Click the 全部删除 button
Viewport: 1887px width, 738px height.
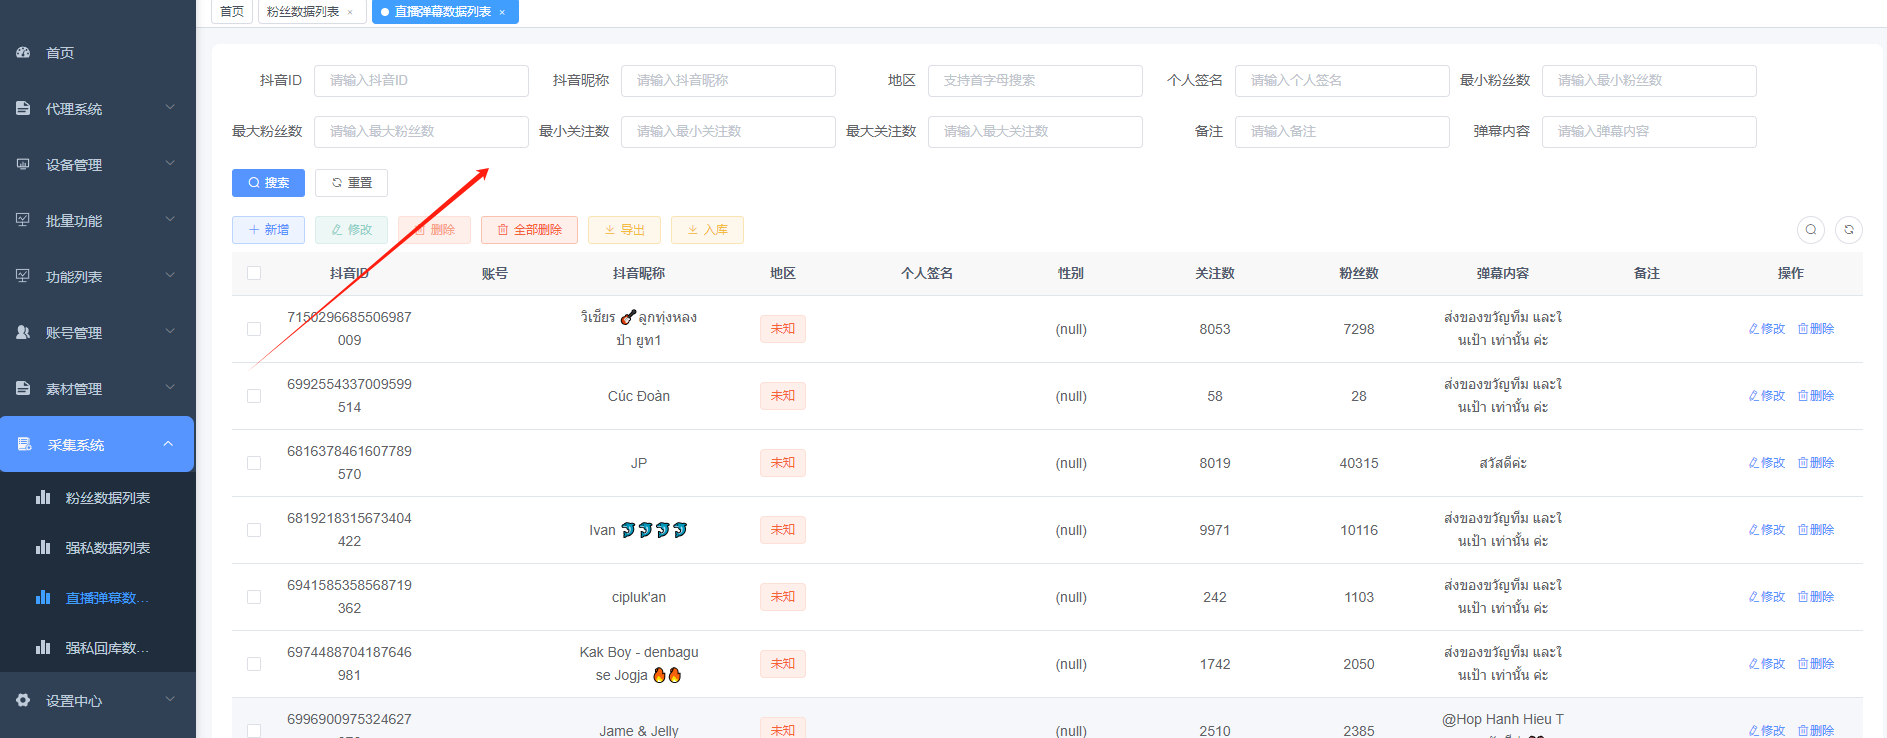click(529, 230)
